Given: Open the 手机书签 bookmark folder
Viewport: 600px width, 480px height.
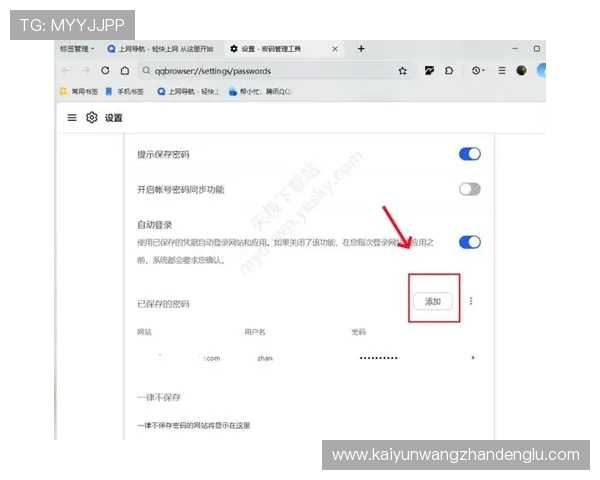Looking at the screenshot, I should click(124, 91).
